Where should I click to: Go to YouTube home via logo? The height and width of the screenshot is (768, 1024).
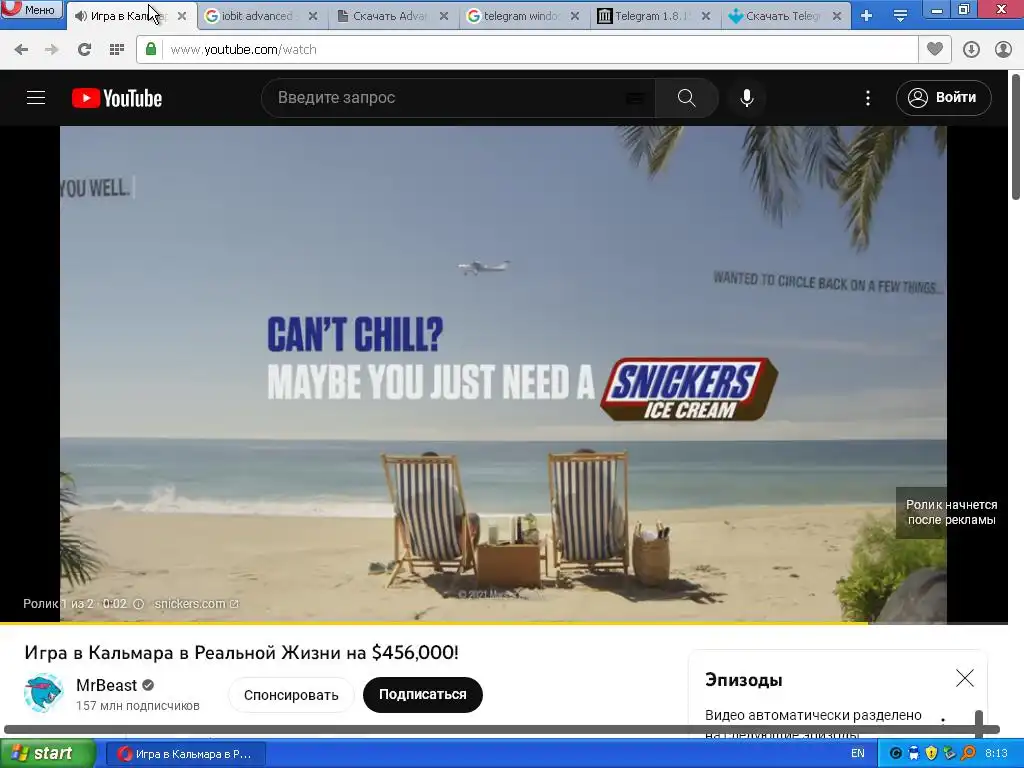pos(117,98)
